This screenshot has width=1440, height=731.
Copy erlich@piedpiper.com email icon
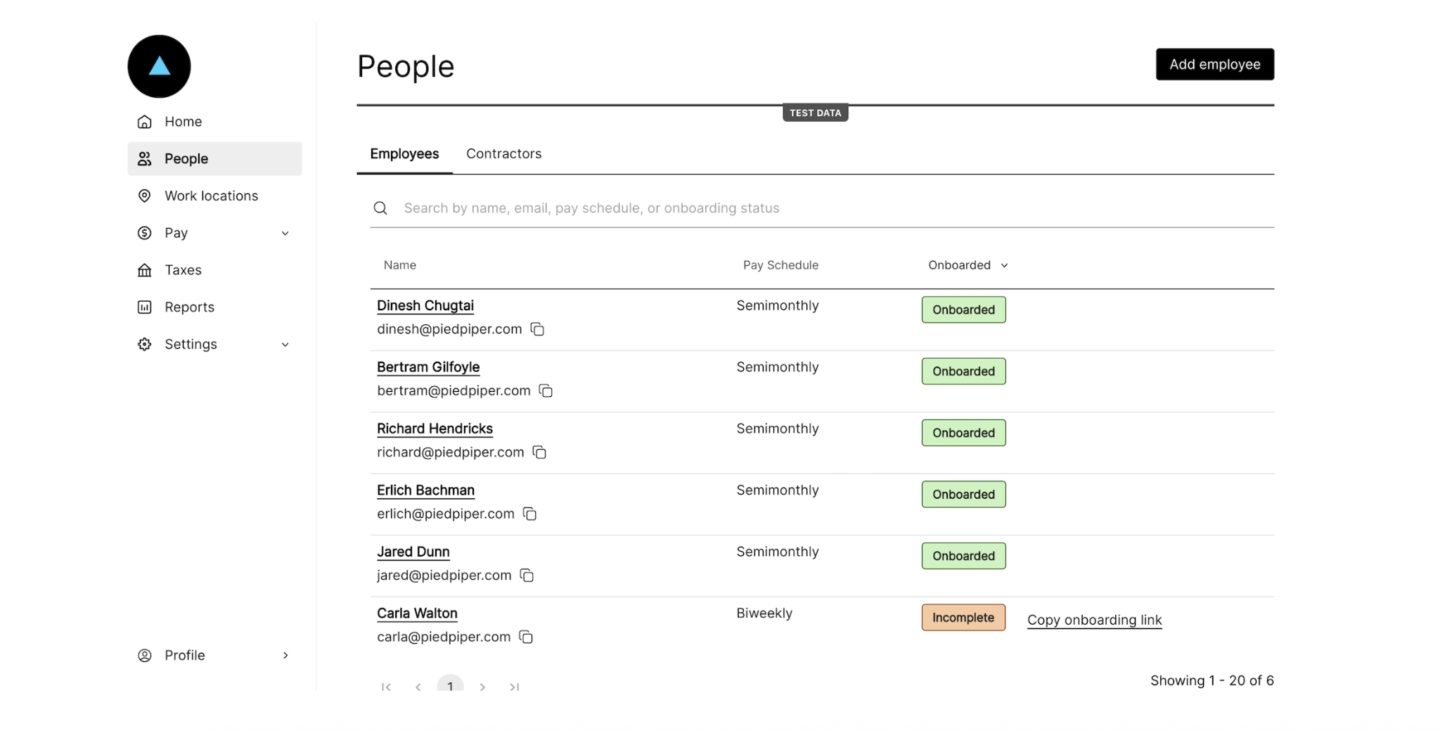(530, 514)
